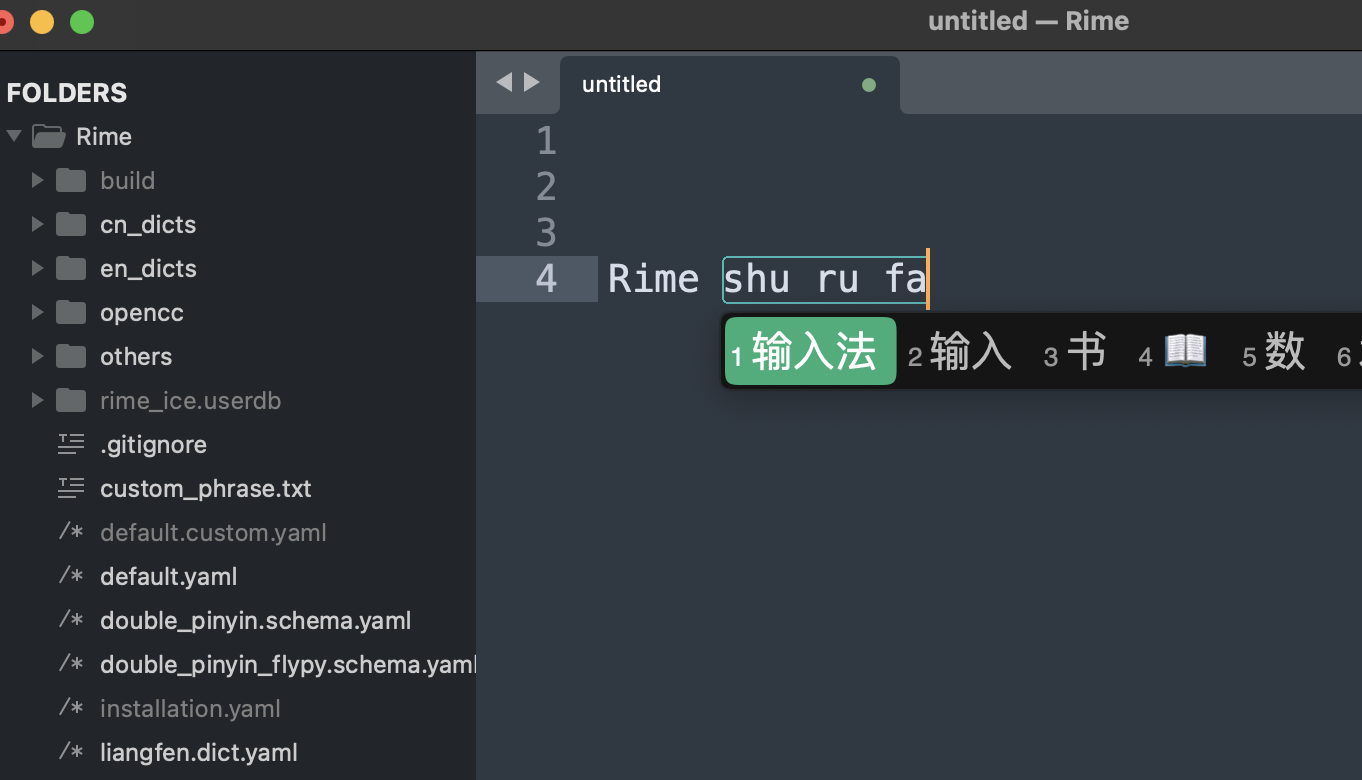
Task: Click the unsaved-changes dot on untitled tab
Action: coord(869,85)
